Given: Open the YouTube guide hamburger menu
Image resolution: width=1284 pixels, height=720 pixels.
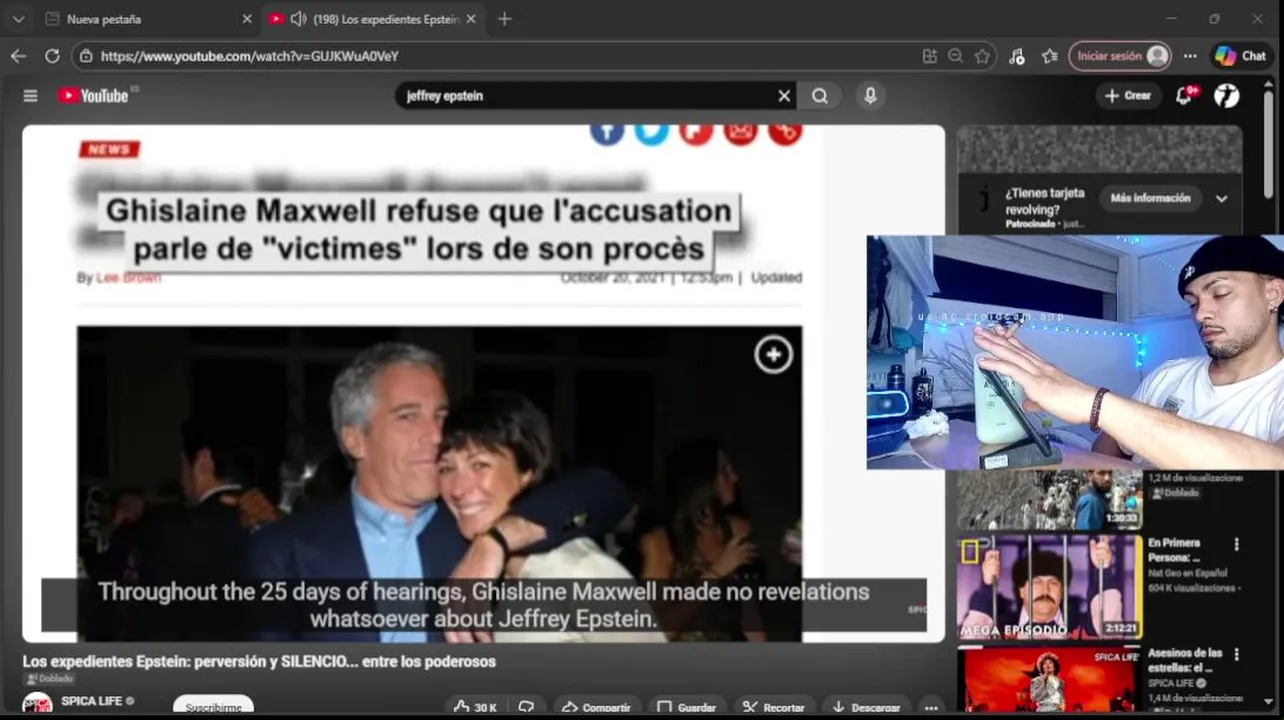Looking at the screenshot, I should coord(30,96).
